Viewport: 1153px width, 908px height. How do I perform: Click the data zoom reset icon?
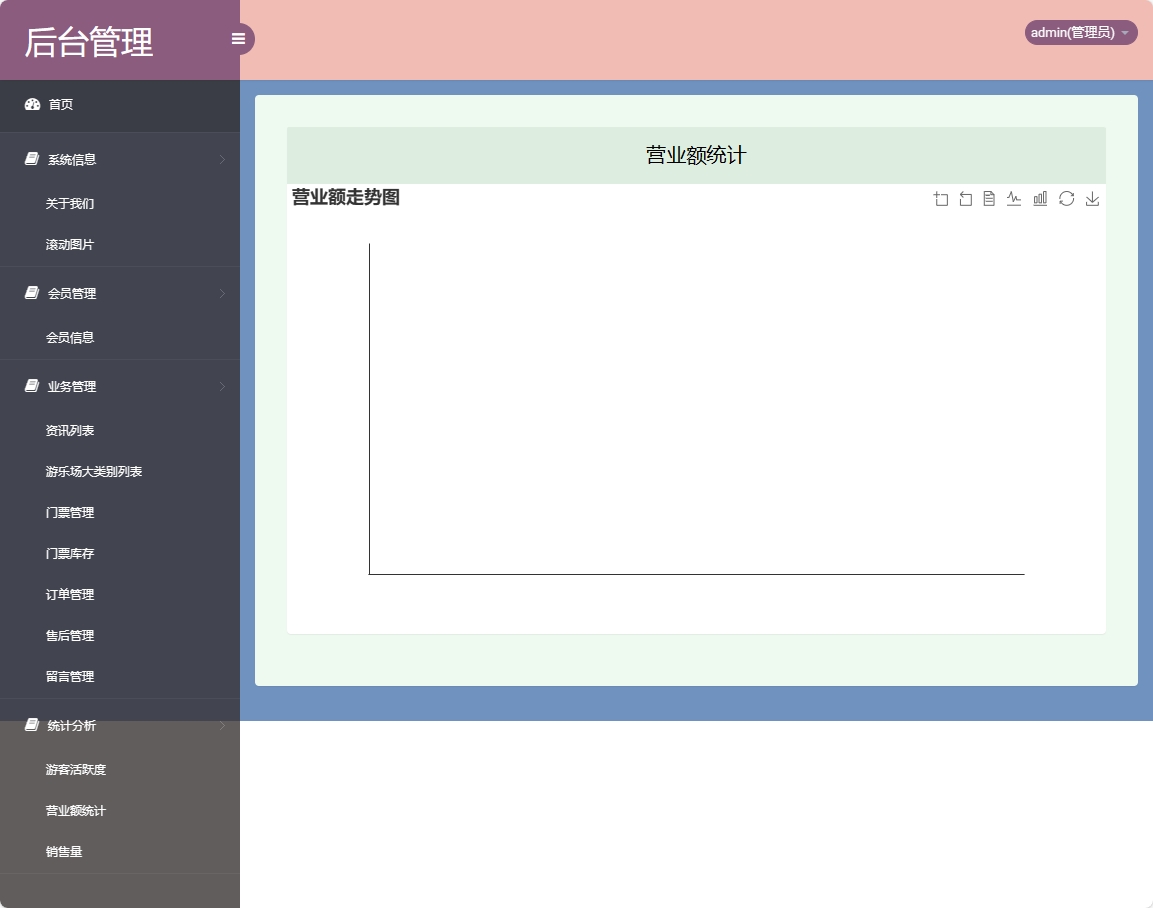pyautogui.click(x=965, y=199)
